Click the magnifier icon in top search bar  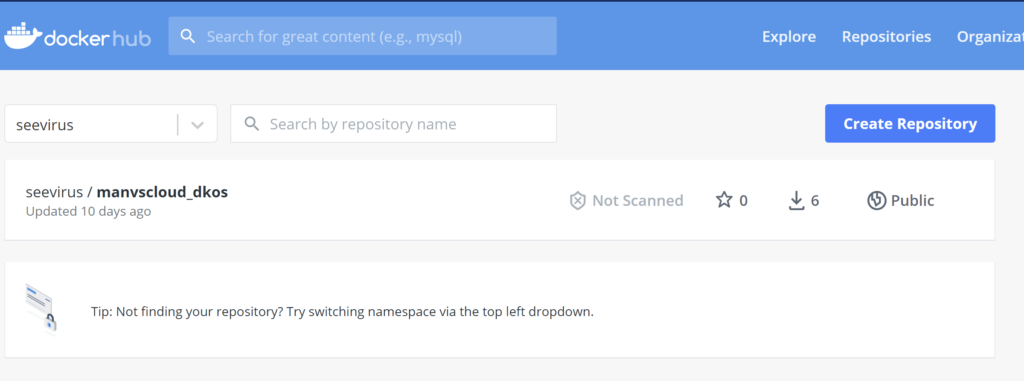(x=188, y=36)
